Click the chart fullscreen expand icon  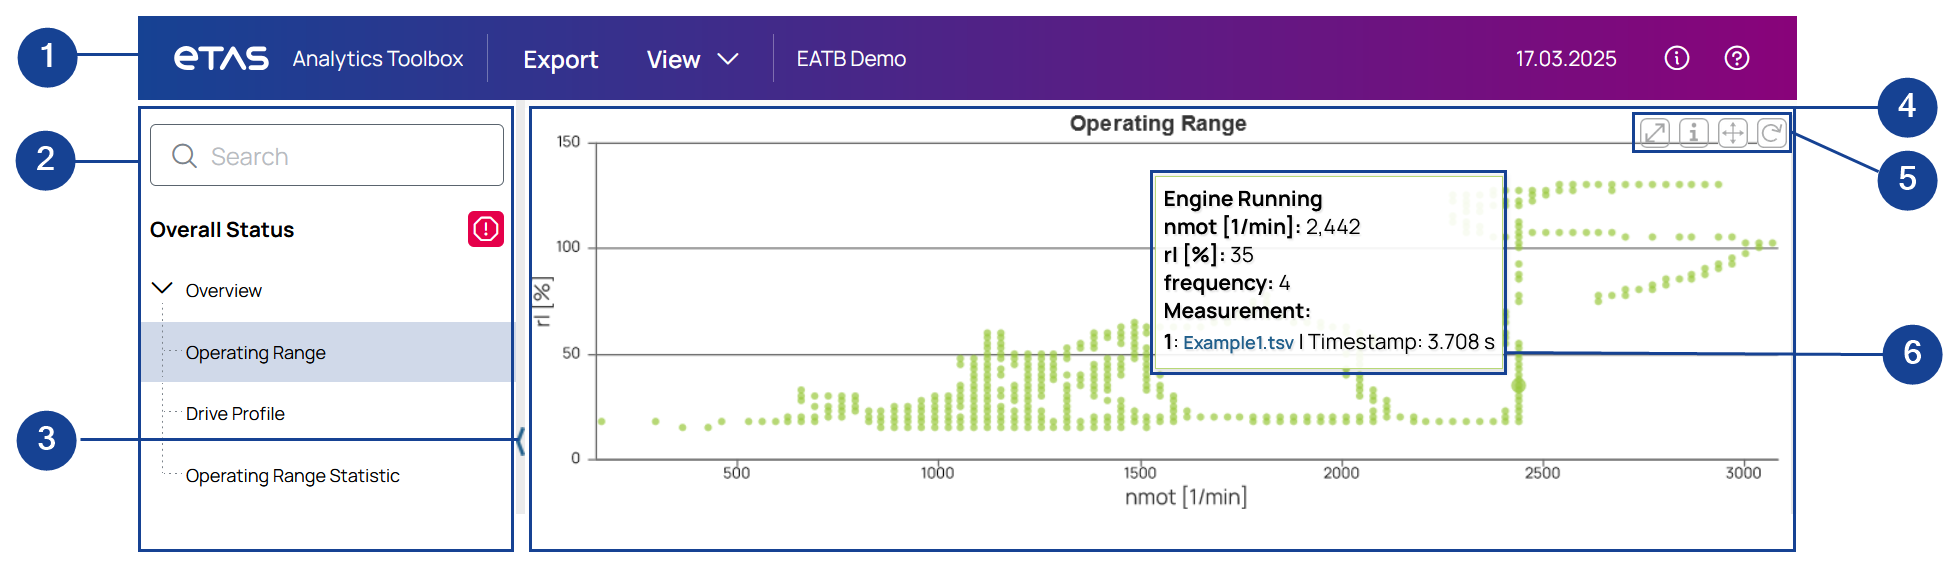(1655, 132)
